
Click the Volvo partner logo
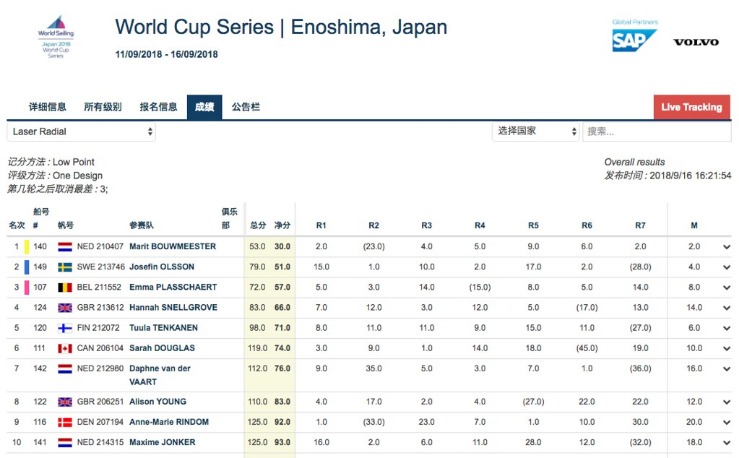point(695,42)
